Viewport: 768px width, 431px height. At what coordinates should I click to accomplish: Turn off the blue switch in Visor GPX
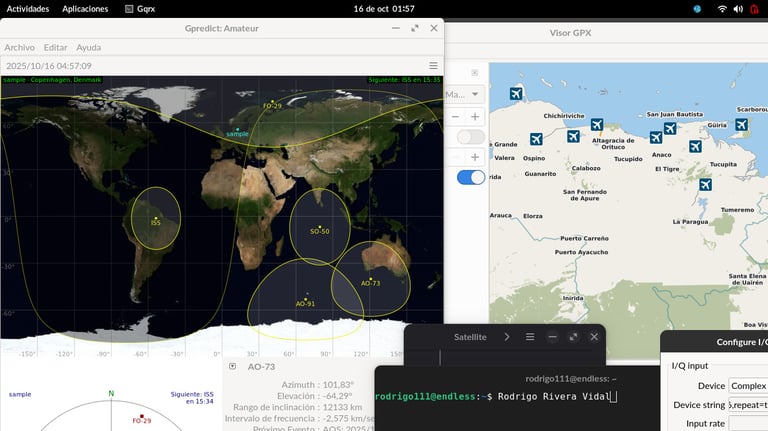(x=471, y=177)
